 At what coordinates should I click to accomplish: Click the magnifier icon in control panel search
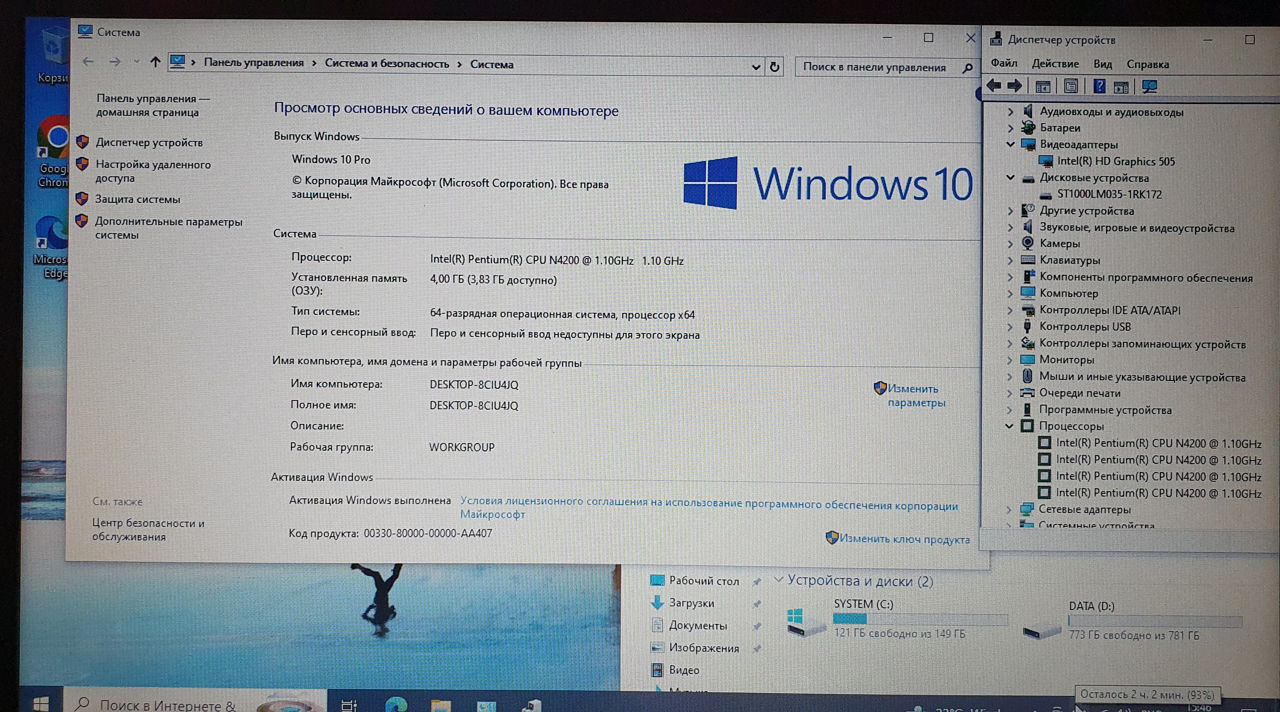pos(967,68)
